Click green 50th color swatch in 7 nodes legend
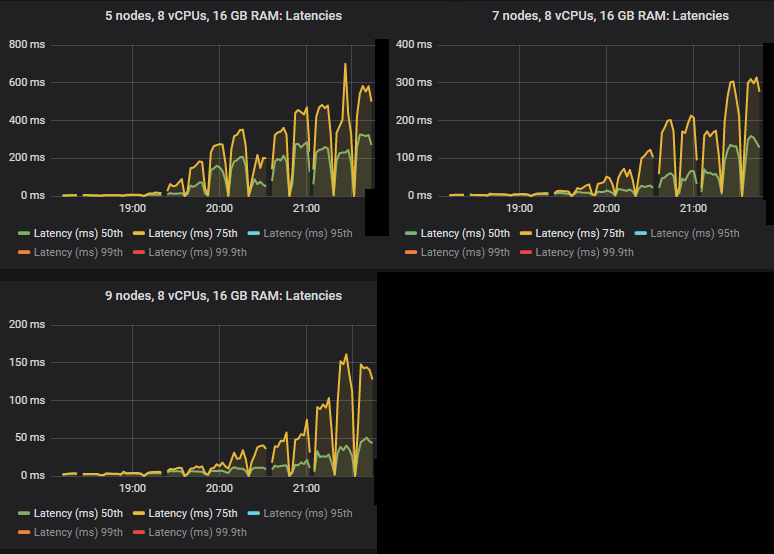Screen dimensions: 774x554 tap(411, 233)
